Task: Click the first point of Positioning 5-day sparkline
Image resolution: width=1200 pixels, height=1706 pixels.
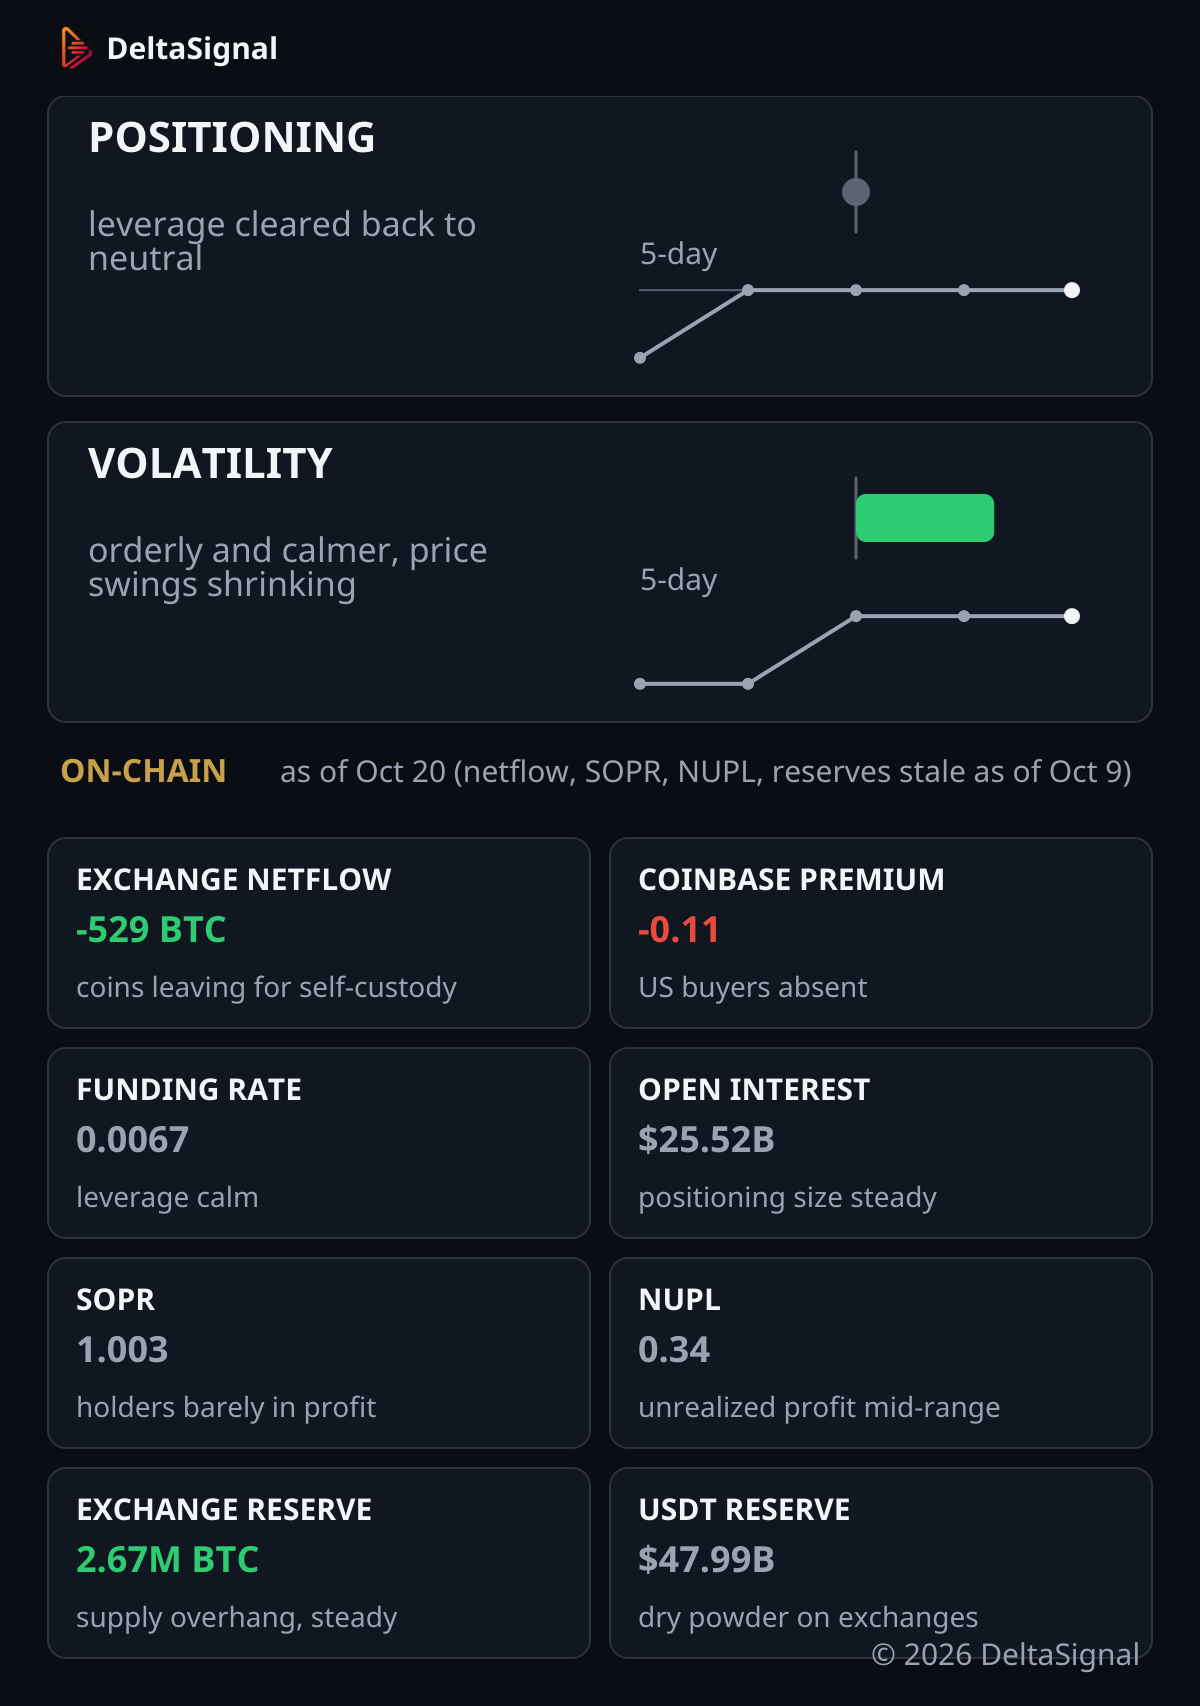Action: tap(640, 358)
